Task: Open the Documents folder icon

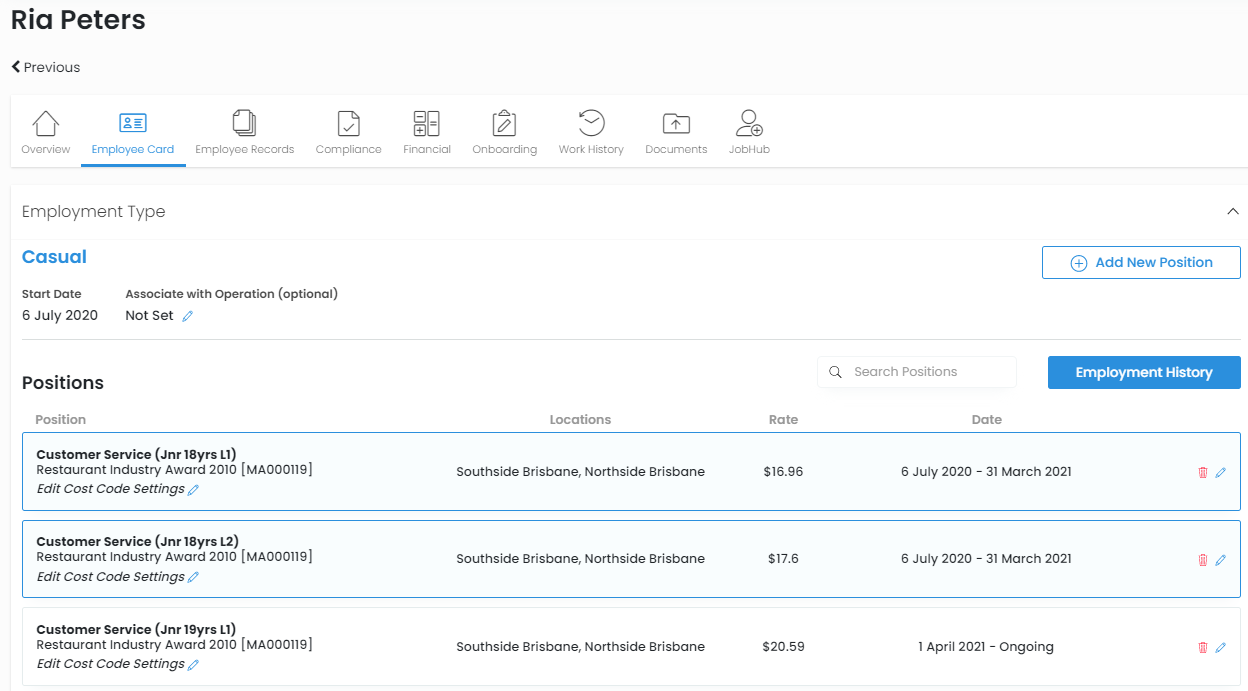Action: click(x=676, y=124)
